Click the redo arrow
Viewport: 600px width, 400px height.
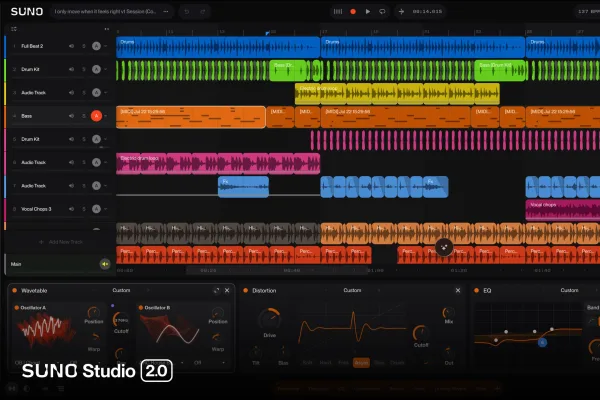pos(203,11)
